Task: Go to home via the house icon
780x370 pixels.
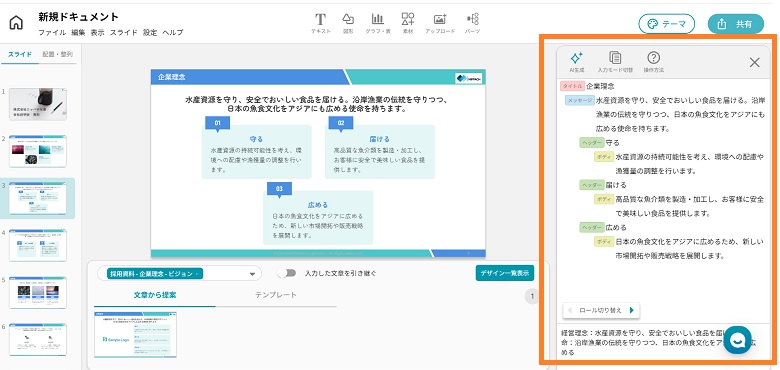Action: [x=16, y=23]
